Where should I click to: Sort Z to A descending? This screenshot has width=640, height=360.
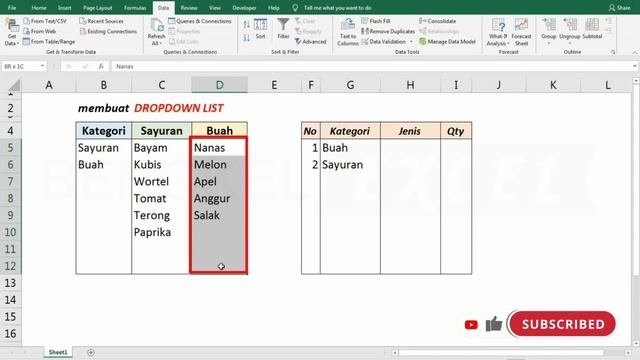pyautogui.click(x=247, y=38)
